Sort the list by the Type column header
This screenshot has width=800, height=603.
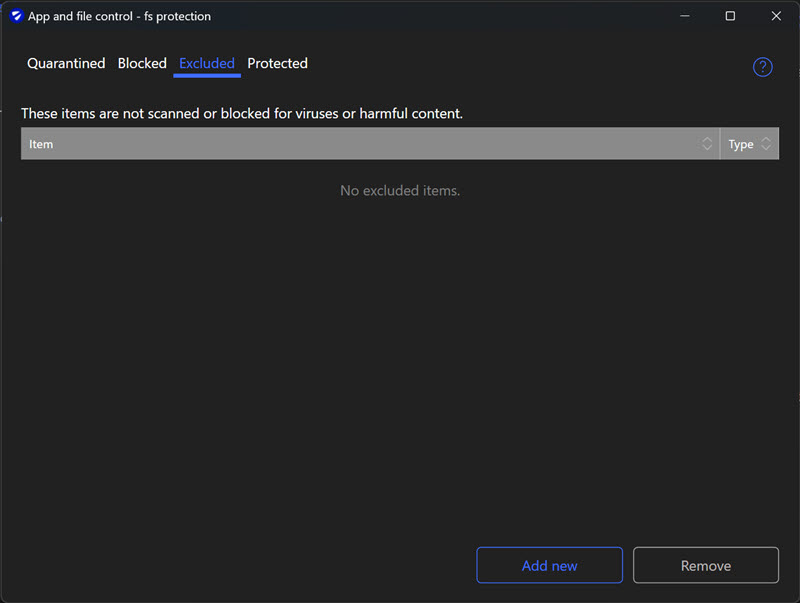point(741,144)
